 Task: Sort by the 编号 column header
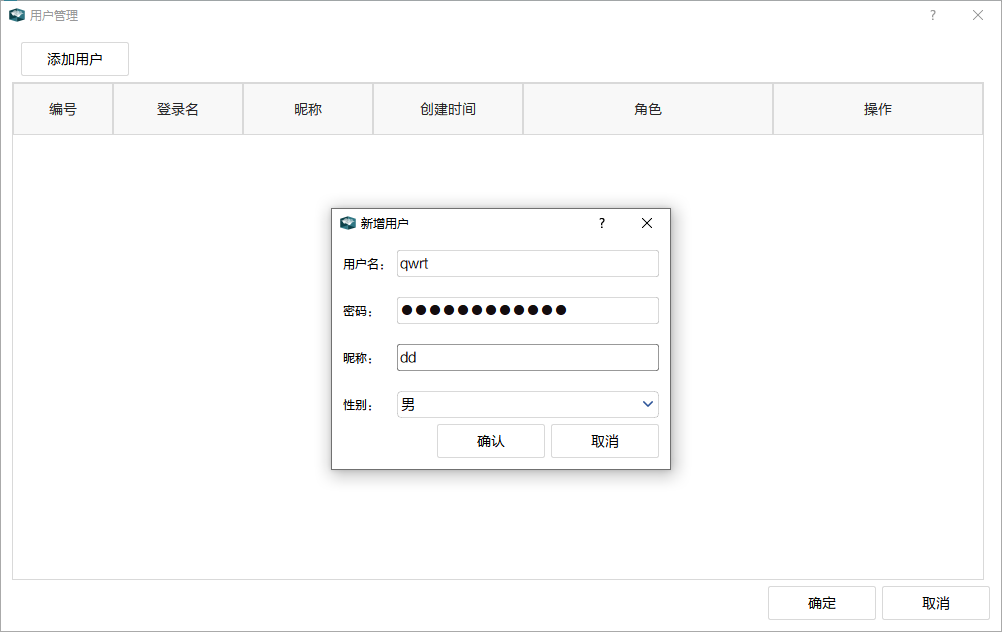(x=63, y=109)
